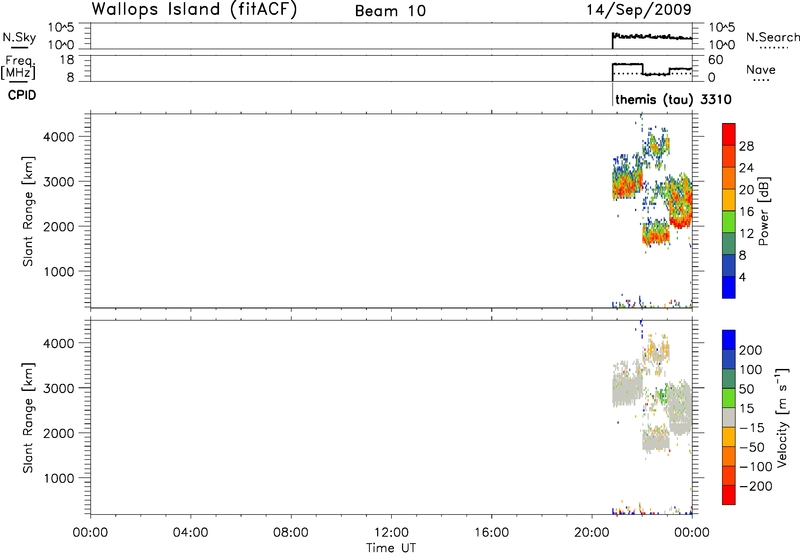Click the date '14/Sep/2009'

(639, 10)
